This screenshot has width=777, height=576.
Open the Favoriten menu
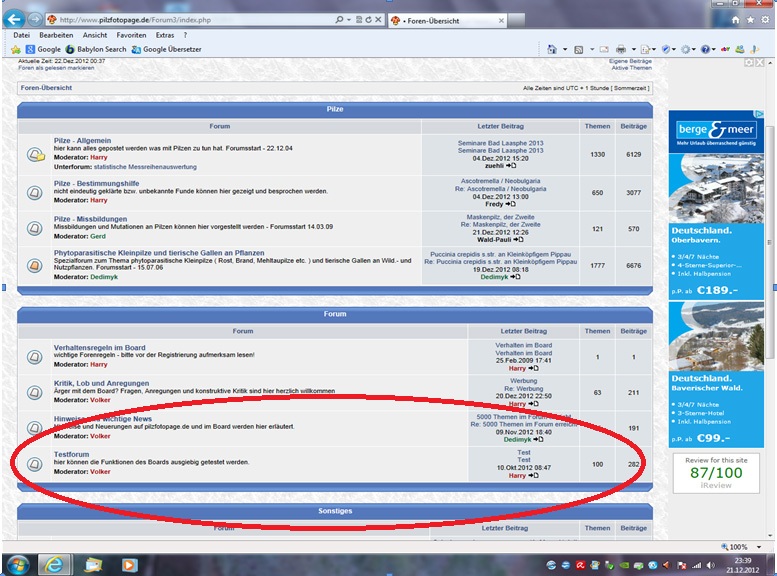click(129, 35)
